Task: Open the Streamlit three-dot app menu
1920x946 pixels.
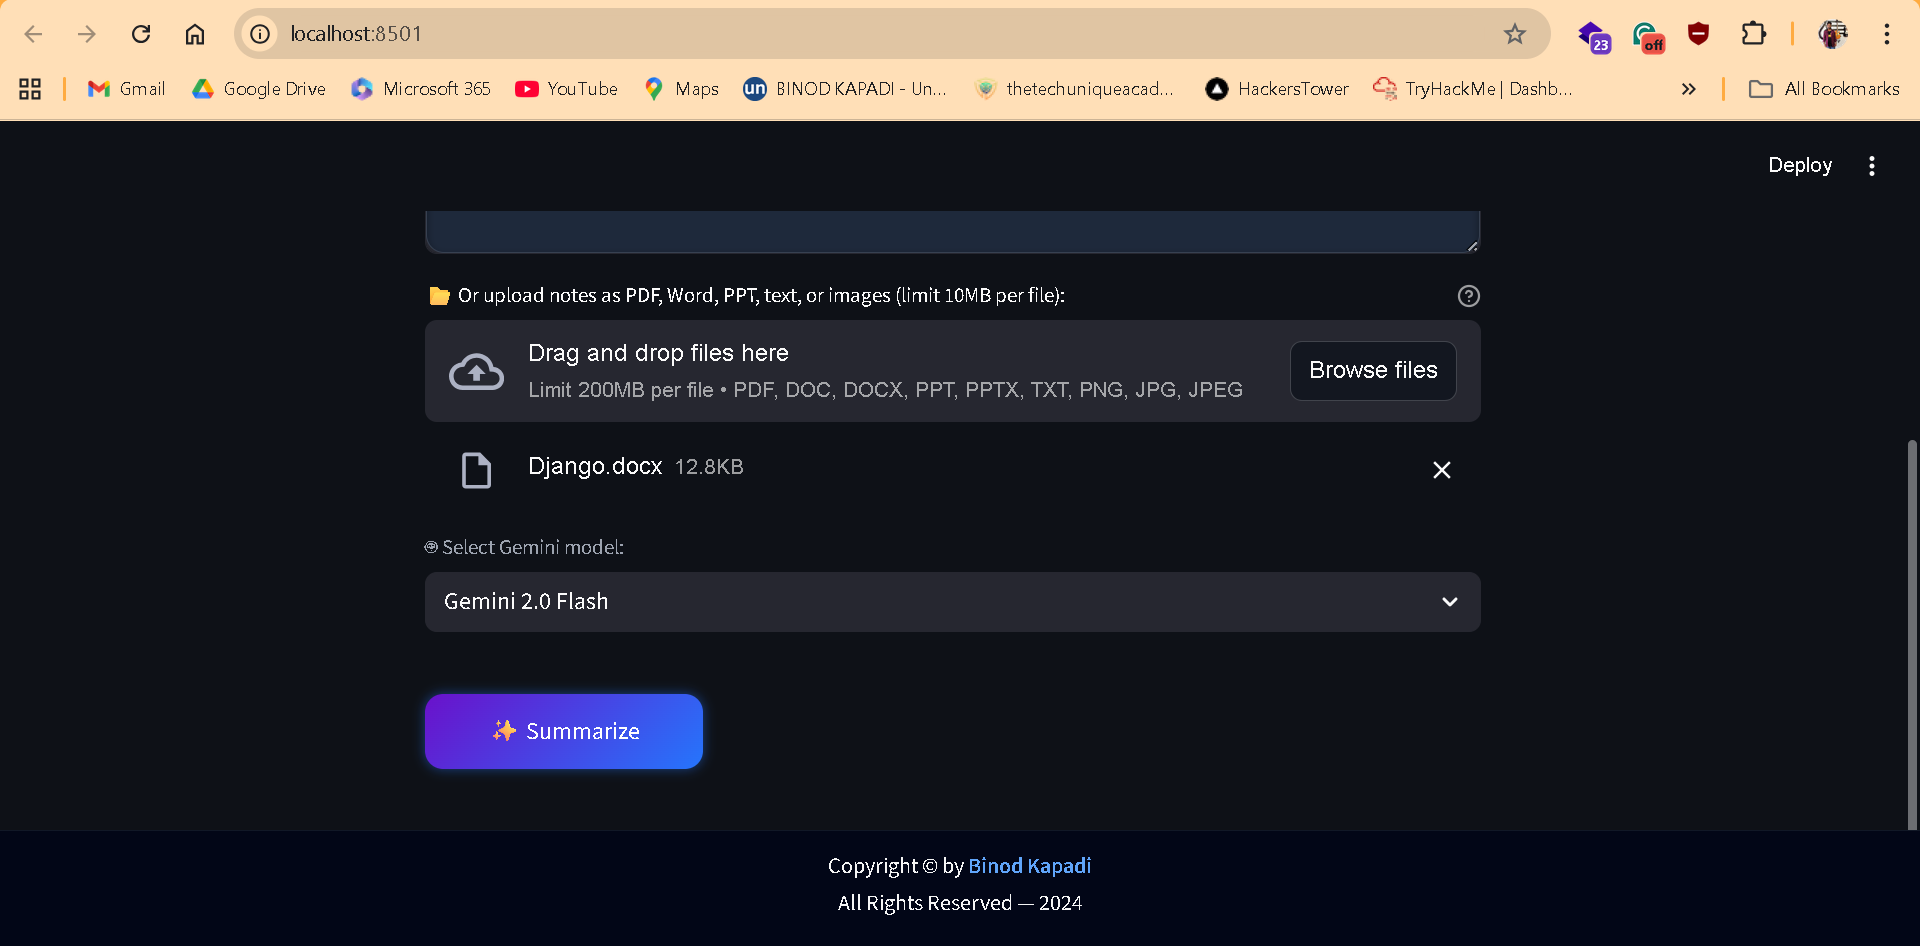Action: [1873, 165]
